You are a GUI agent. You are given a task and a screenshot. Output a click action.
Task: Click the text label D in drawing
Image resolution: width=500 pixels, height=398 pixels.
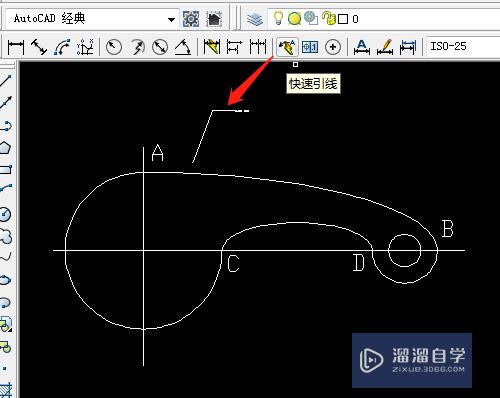click(359, 263)
